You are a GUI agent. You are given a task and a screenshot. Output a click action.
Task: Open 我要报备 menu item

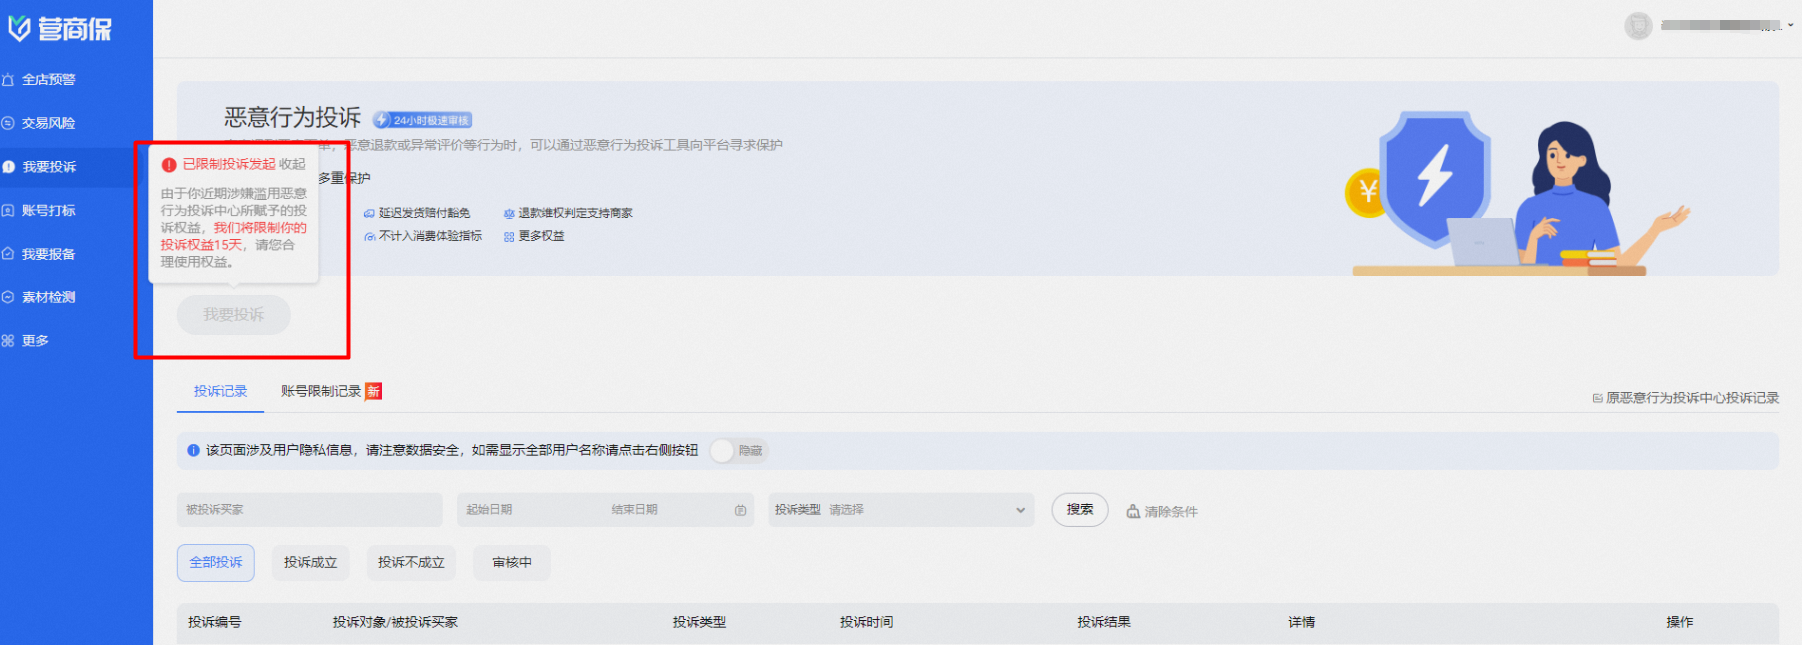pyautogui.click(x=49, y=254)
